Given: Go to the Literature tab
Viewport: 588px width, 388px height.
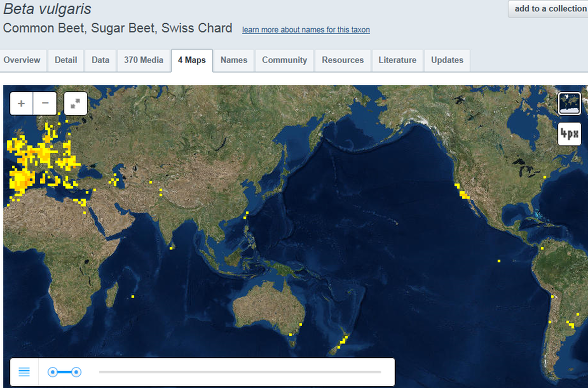Looking at the screenshot, I should point(397,60).
